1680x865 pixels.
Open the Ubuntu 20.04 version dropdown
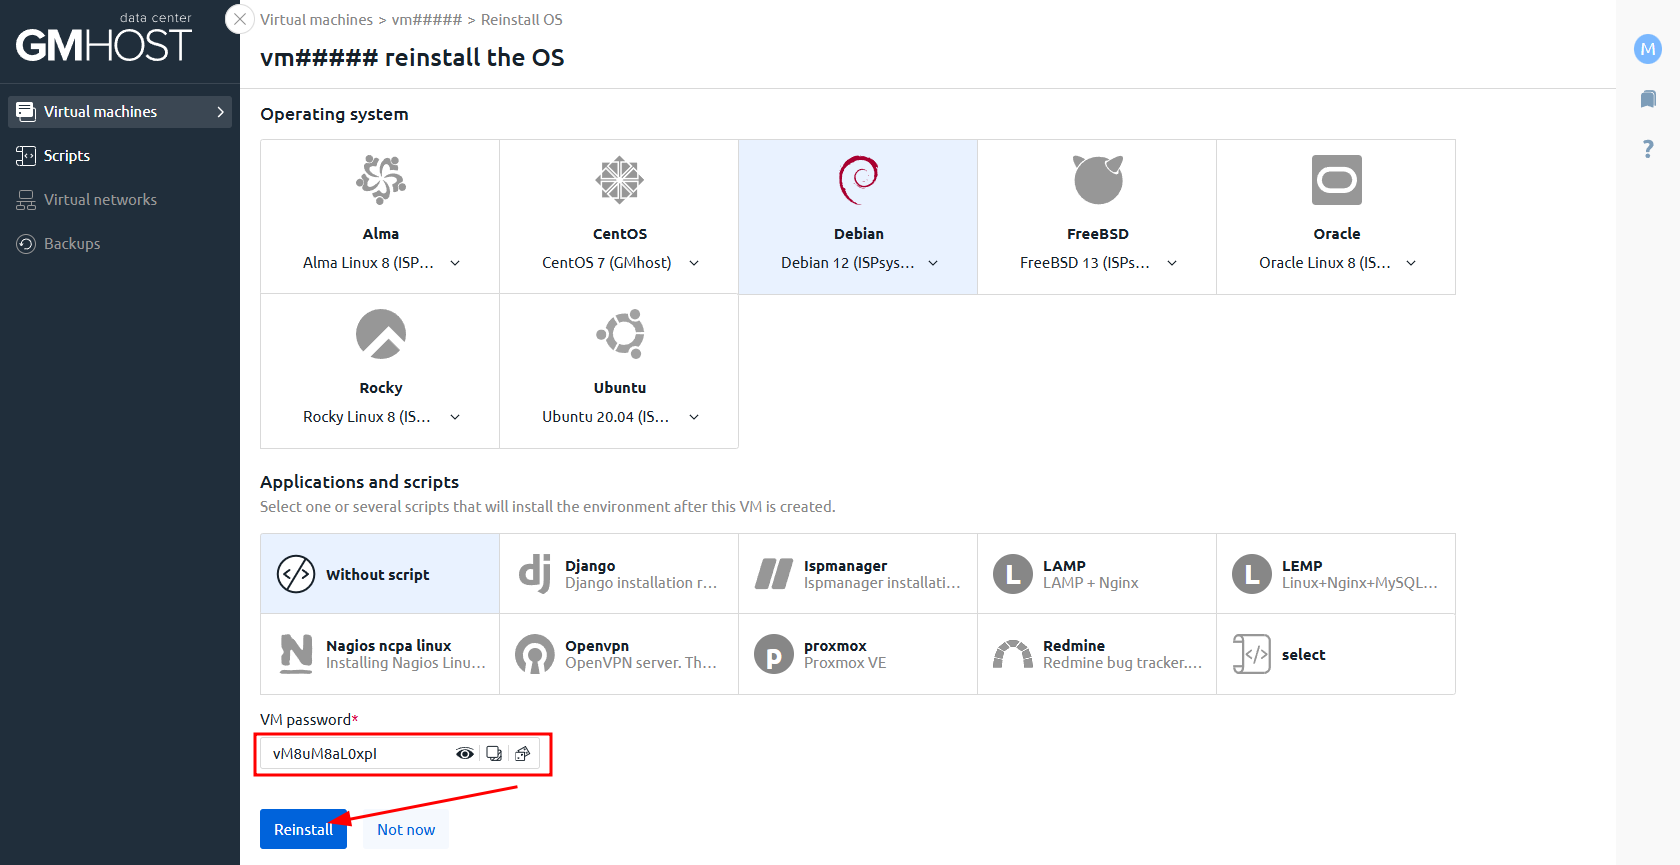[694, 417]
